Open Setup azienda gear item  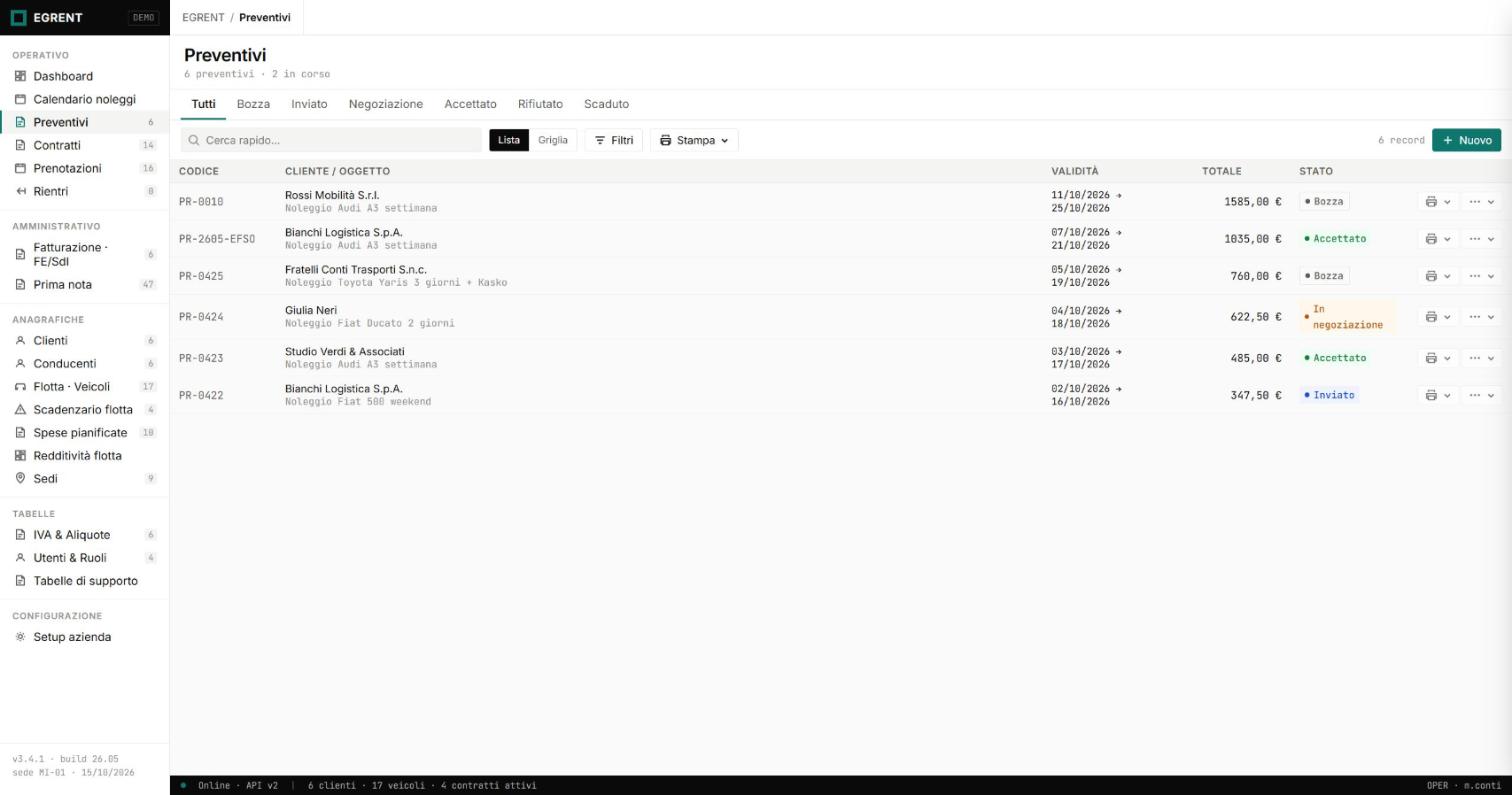[84, 637]
